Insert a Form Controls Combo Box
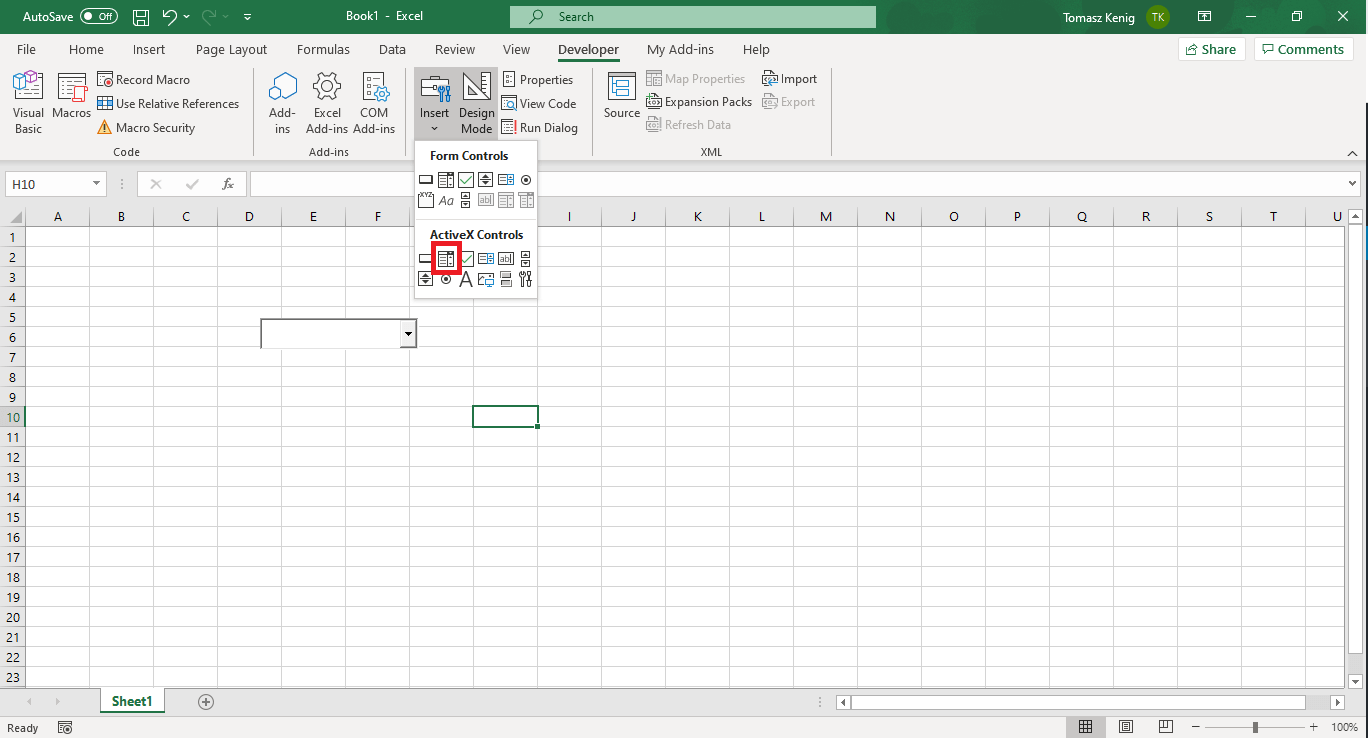 (x=446, y=180)
